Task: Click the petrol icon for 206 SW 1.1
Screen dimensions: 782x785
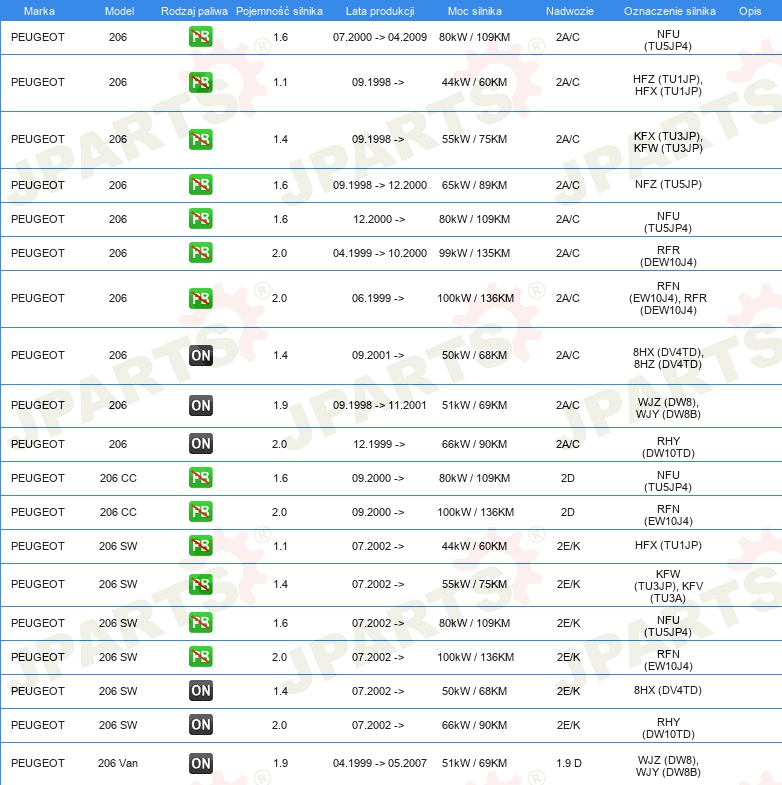Action: [200, 546]
